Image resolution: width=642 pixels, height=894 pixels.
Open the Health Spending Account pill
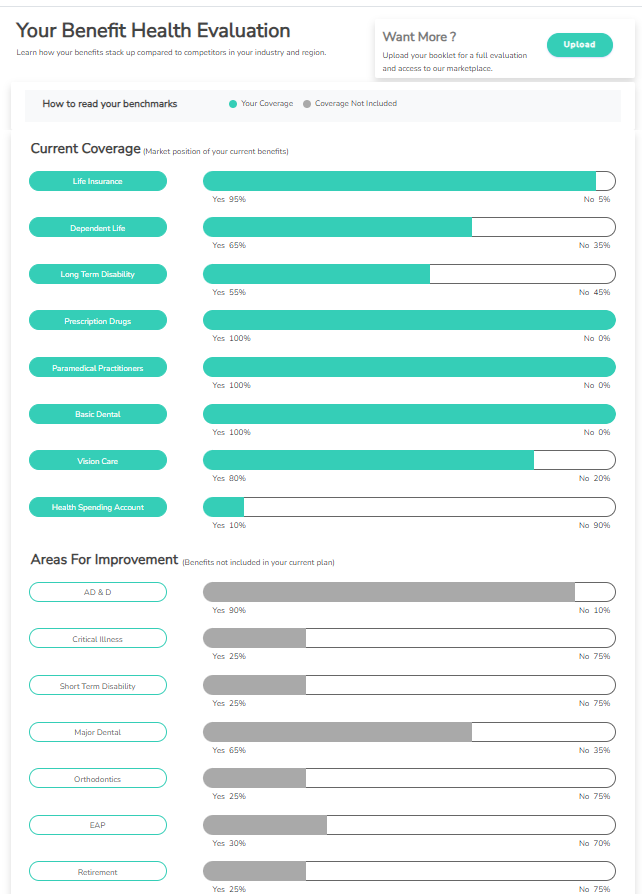pos(97,507)
